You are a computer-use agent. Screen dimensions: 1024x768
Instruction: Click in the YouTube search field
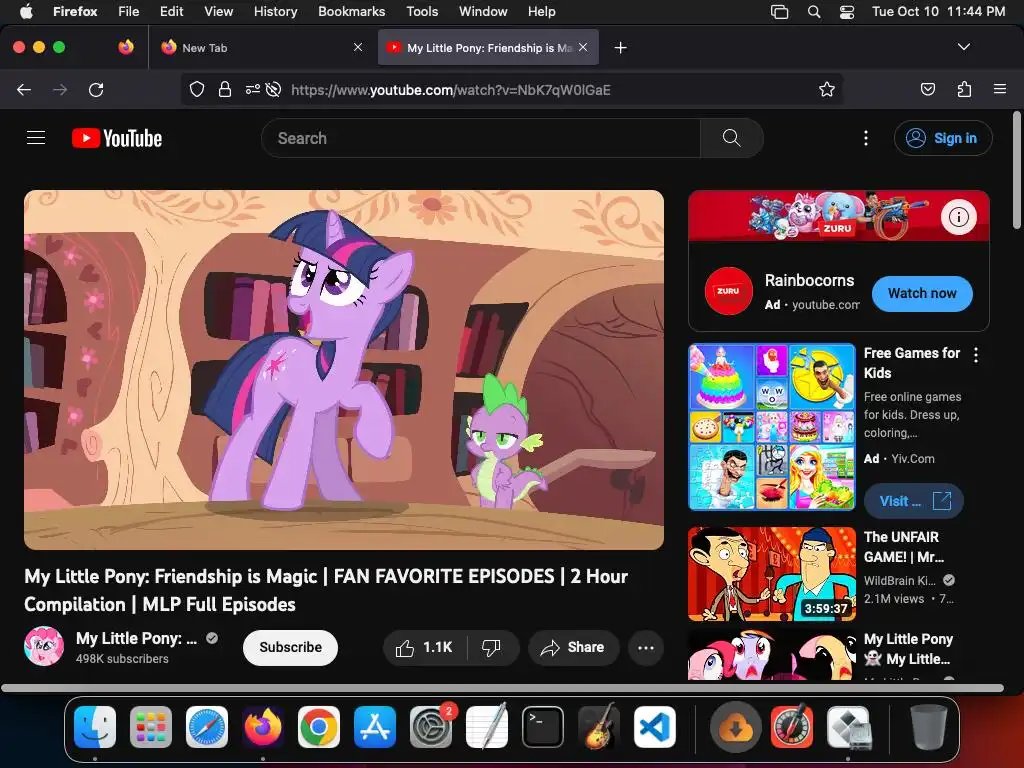[481, 138]
